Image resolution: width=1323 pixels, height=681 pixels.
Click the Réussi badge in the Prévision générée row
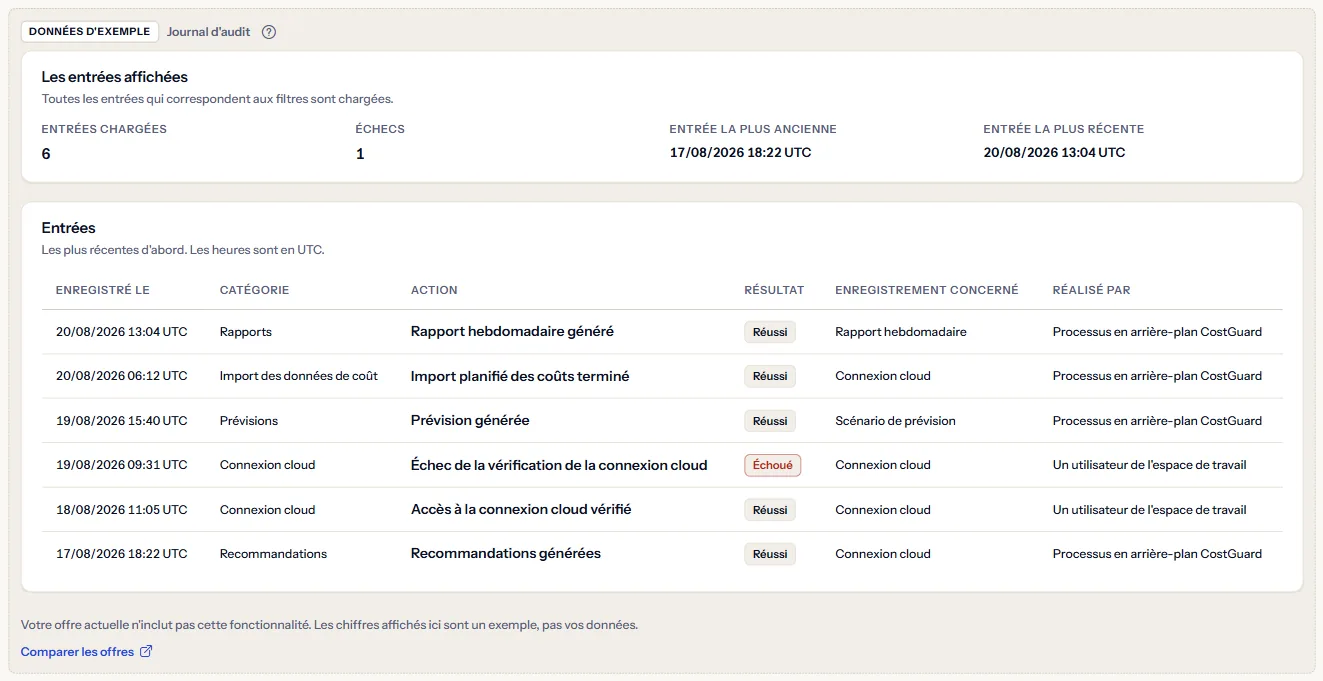(x=770, y=421)
